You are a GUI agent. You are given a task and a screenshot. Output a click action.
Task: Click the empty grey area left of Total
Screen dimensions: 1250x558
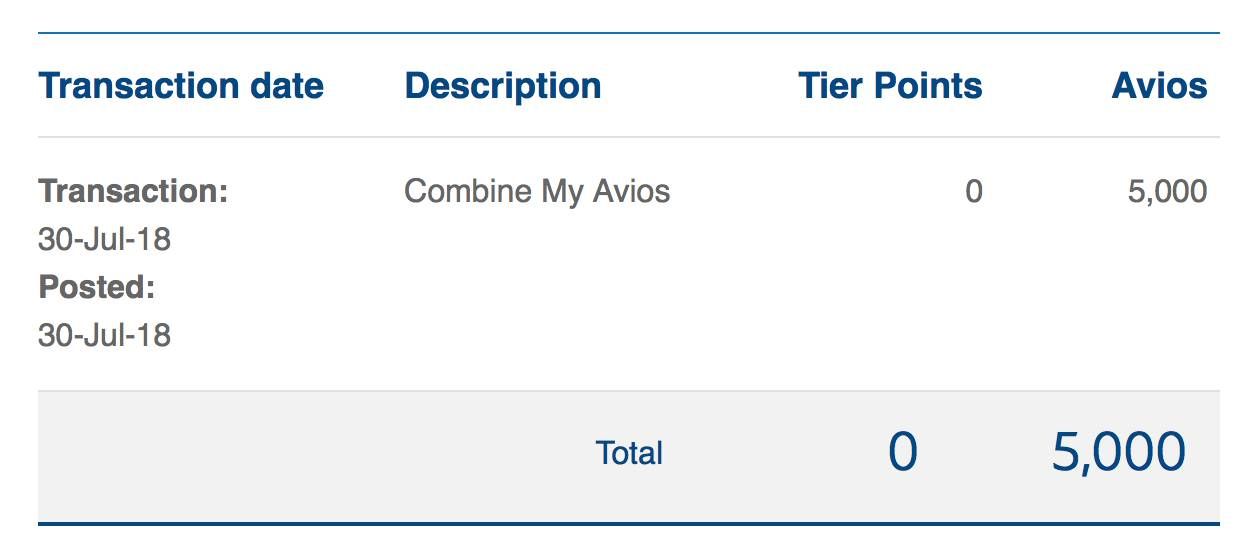300,456
